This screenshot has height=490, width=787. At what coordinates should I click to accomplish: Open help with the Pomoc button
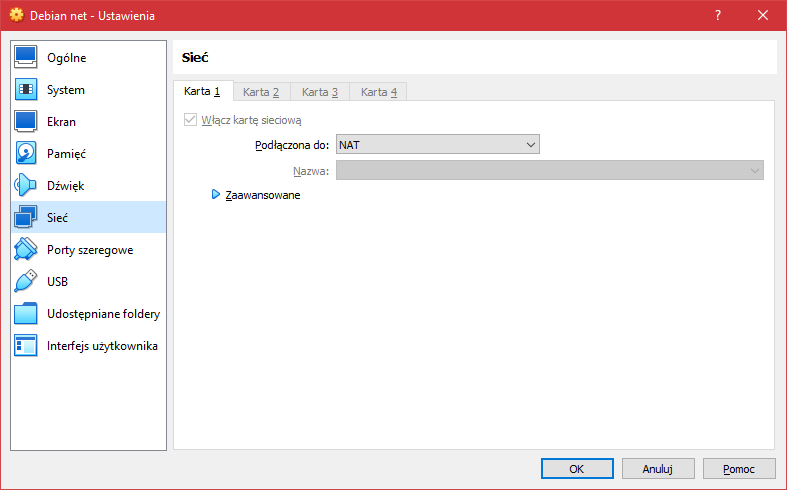click(738, 468)
